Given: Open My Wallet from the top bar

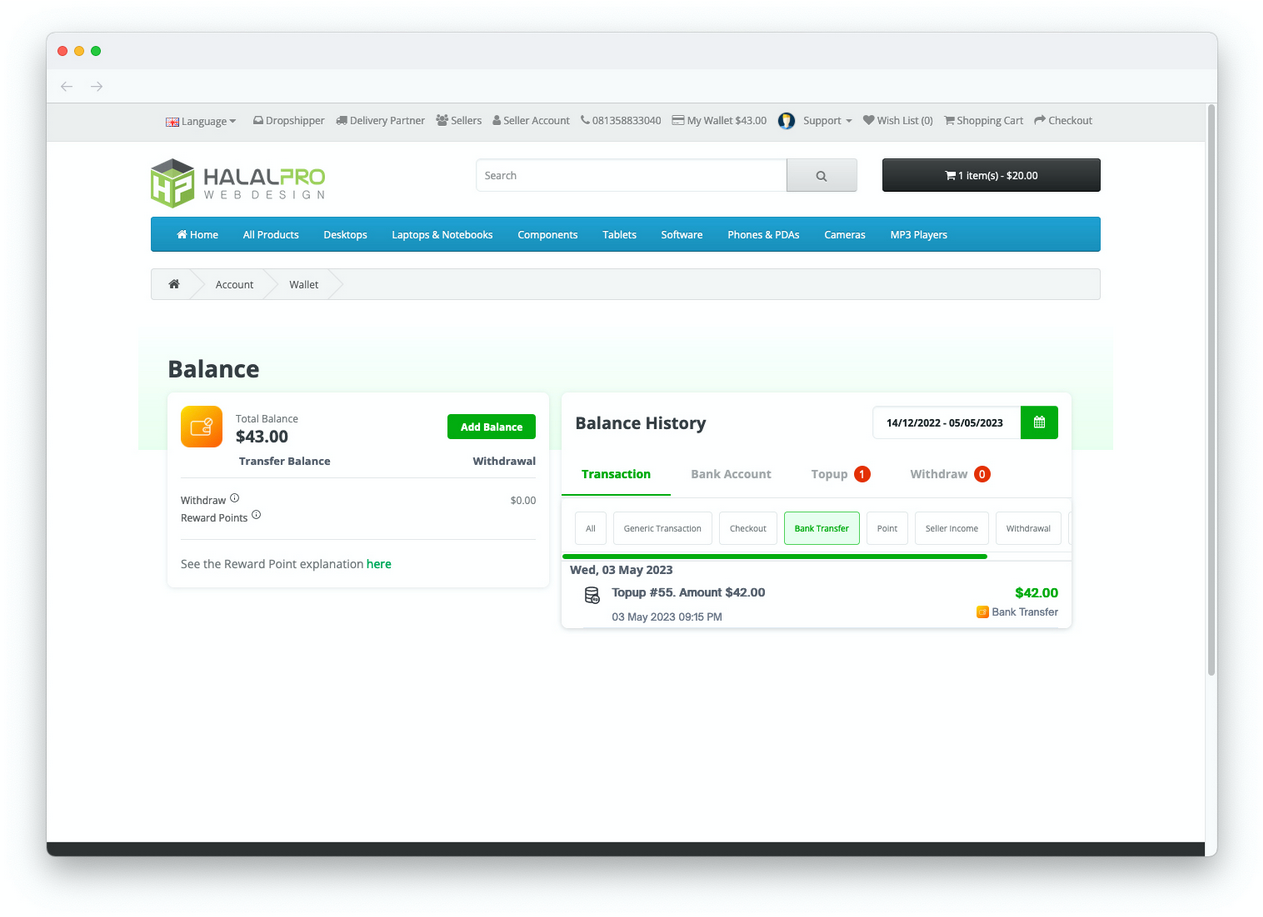Looking at the screenshot, I should pyautogui.click(x=719, y=120).
